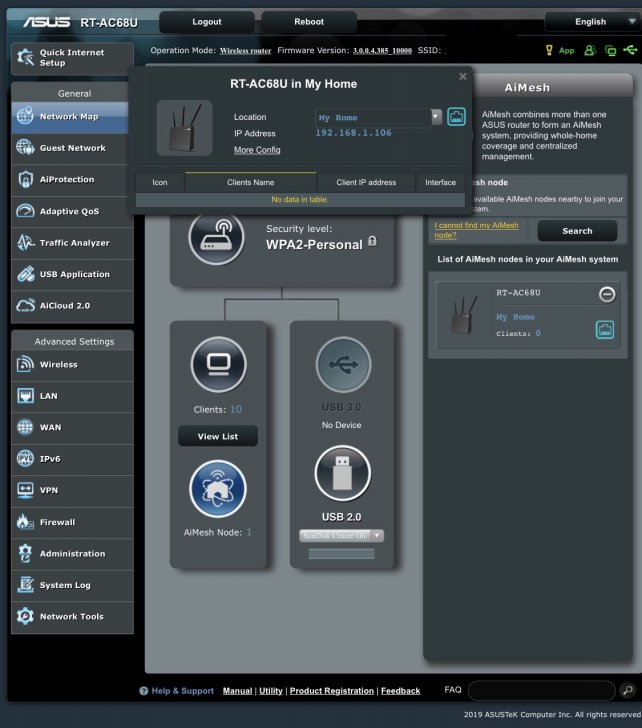
Task: Click the network clients status icon
Action: (610, 50)
